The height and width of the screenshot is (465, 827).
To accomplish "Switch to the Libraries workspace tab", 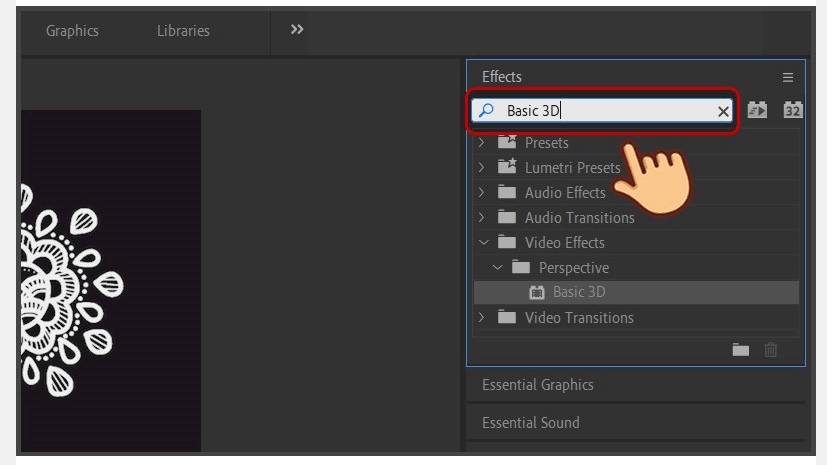I will point(183,31).
